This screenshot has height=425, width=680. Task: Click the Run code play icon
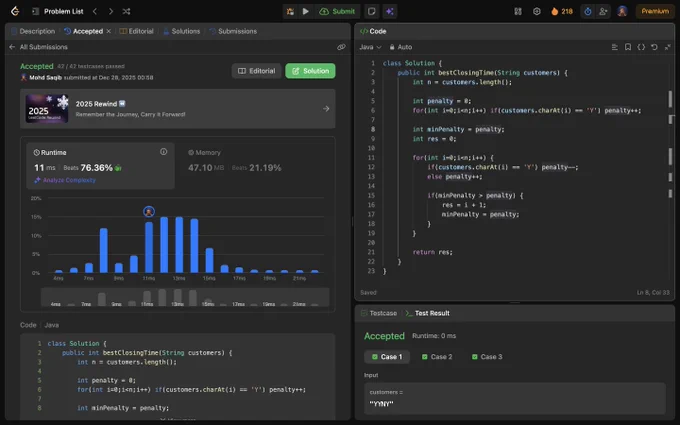[x=306, y=11]
